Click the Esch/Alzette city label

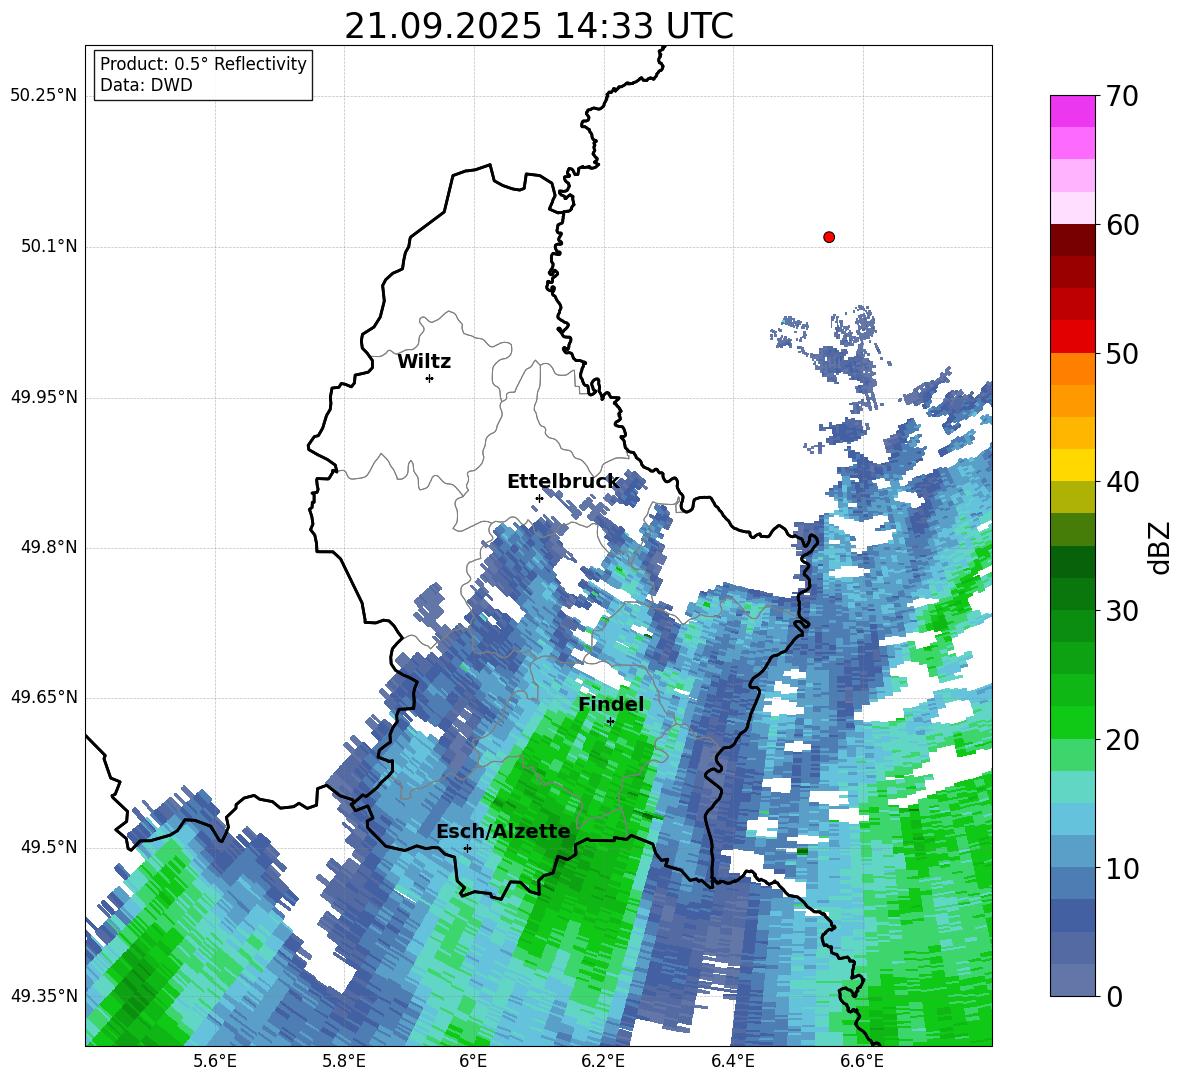[503, 831]
